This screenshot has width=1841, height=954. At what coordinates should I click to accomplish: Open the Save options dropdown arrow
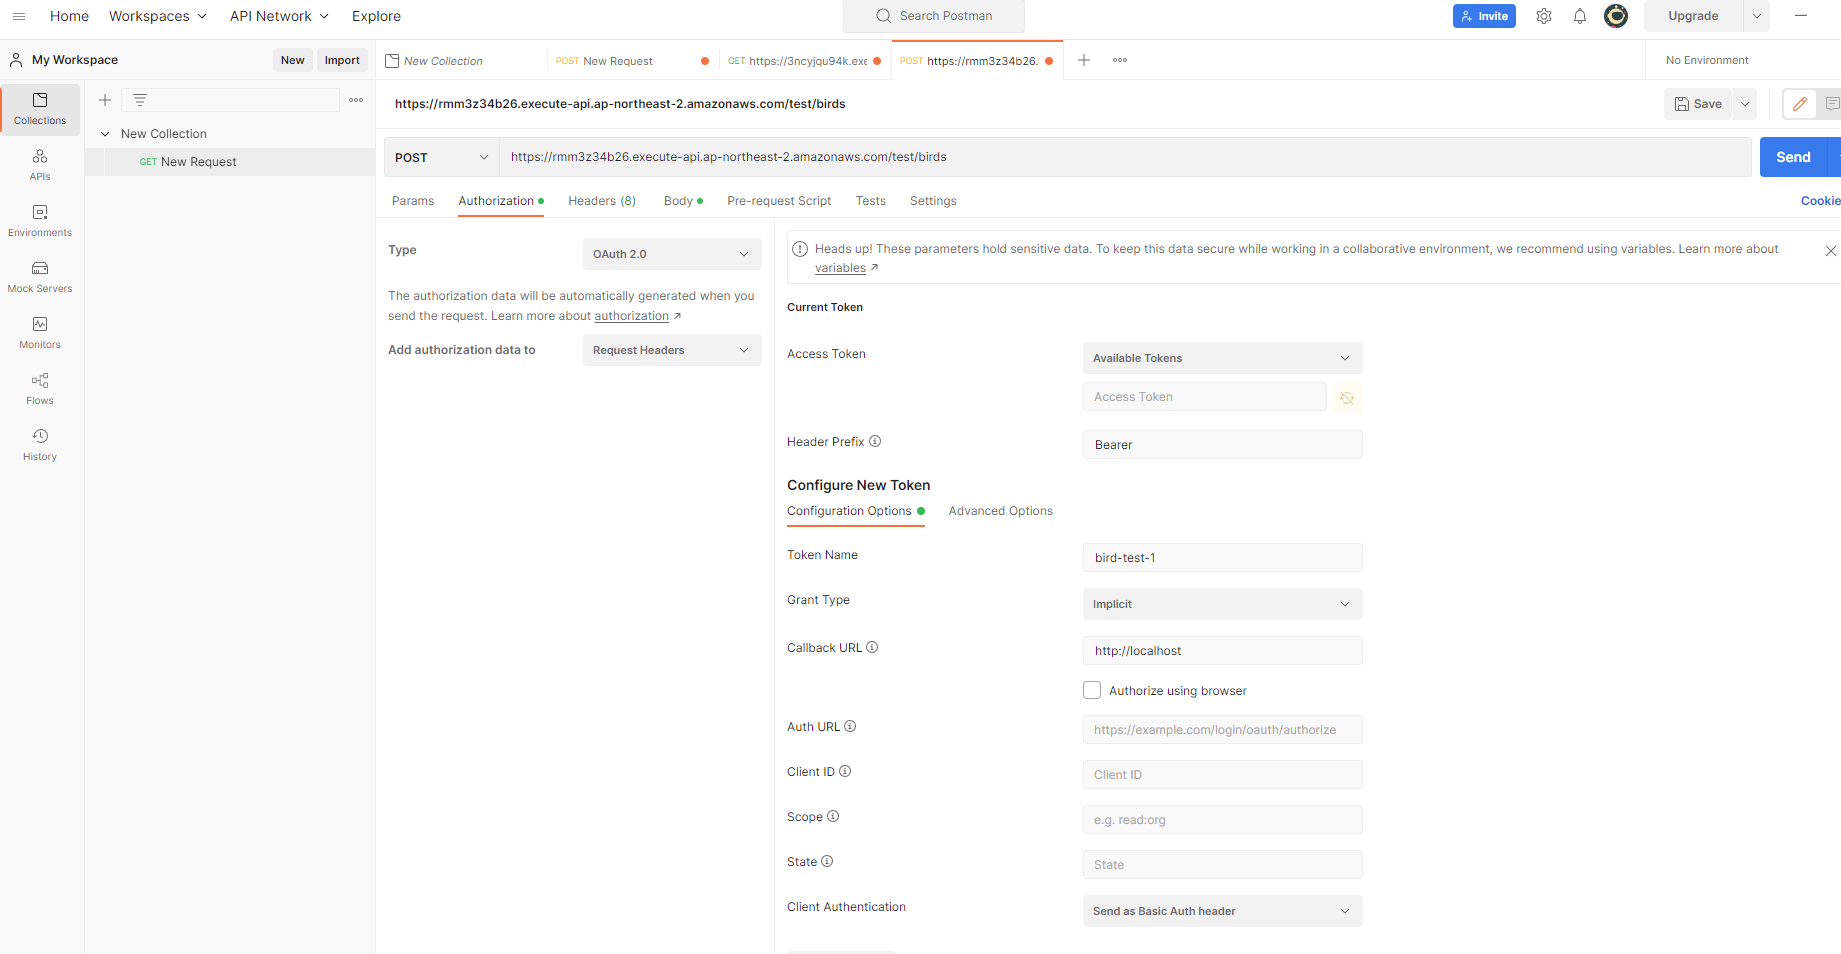click(x=1745, y=104)
